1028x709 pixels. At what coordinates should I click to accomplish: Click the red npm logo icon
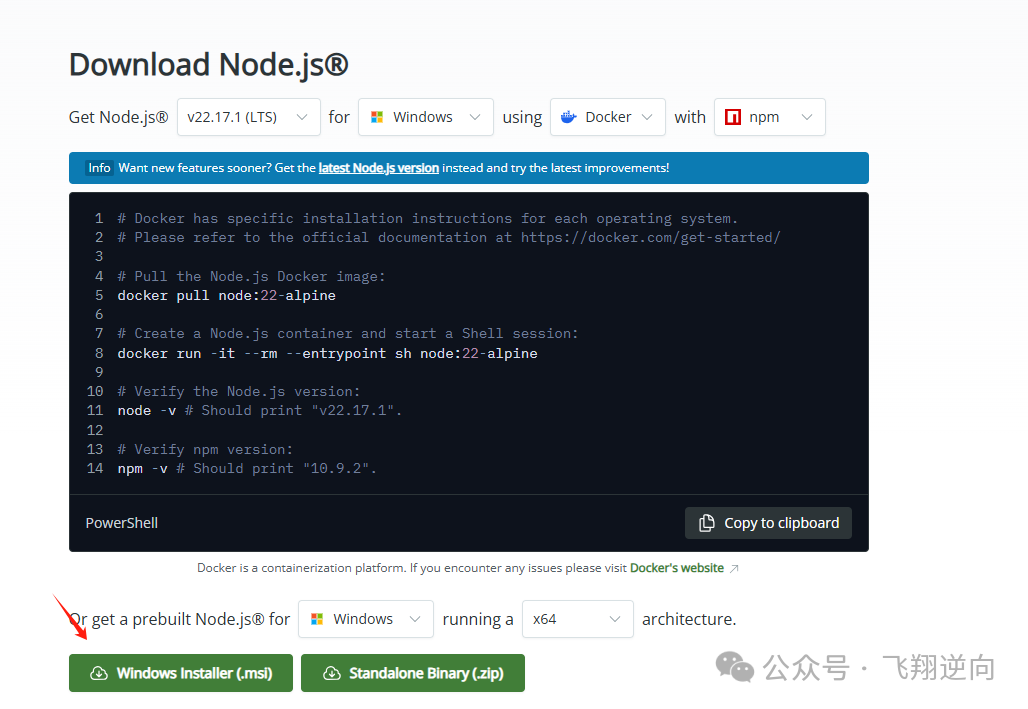[x=732, y=117]
